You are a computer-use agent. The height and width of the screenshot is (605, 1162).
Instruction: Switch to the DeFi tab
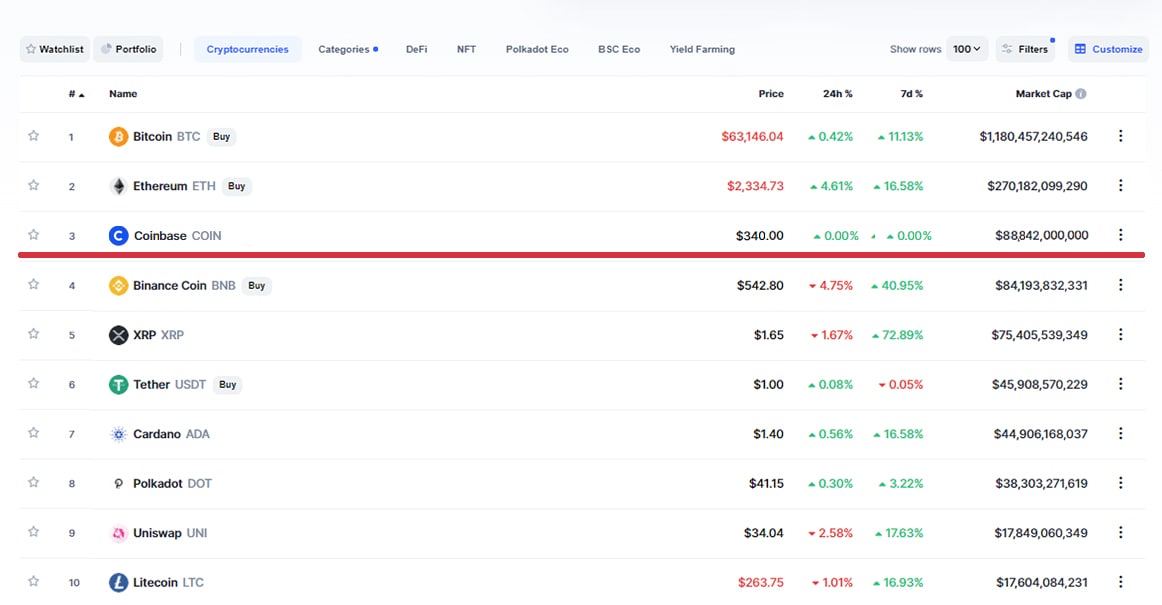416,49
